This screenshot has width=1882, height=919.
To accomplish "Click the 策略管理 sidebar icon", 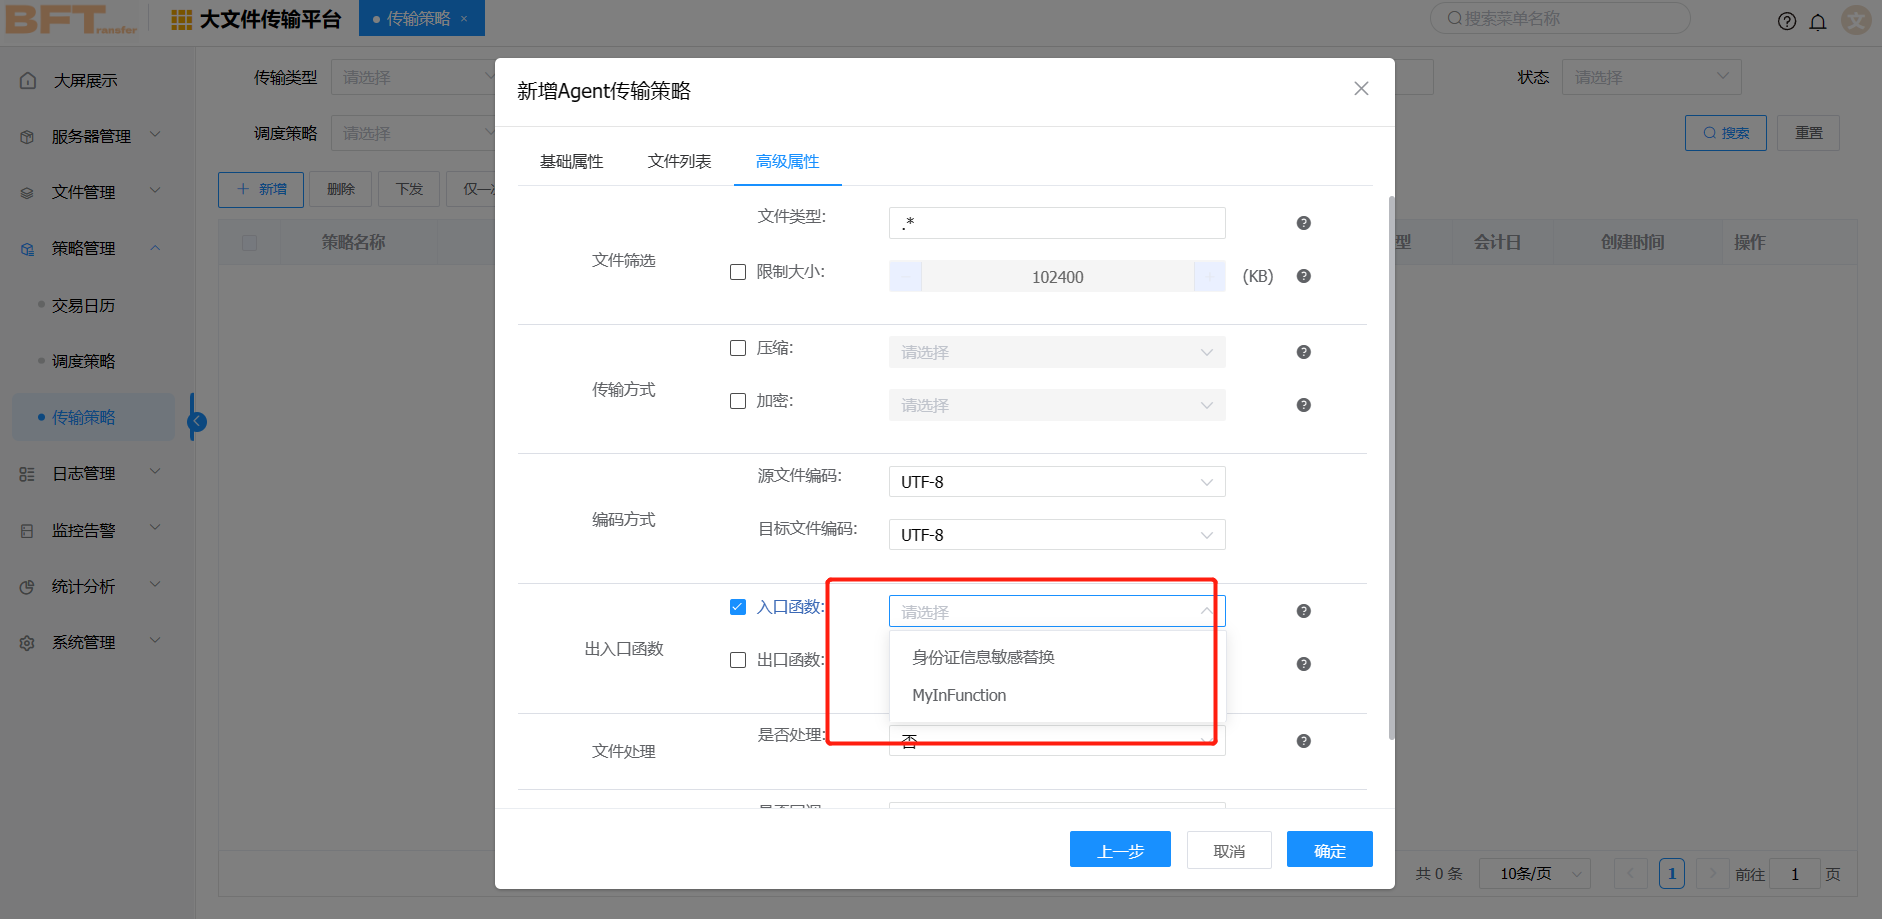I will (x=27, y=248).
